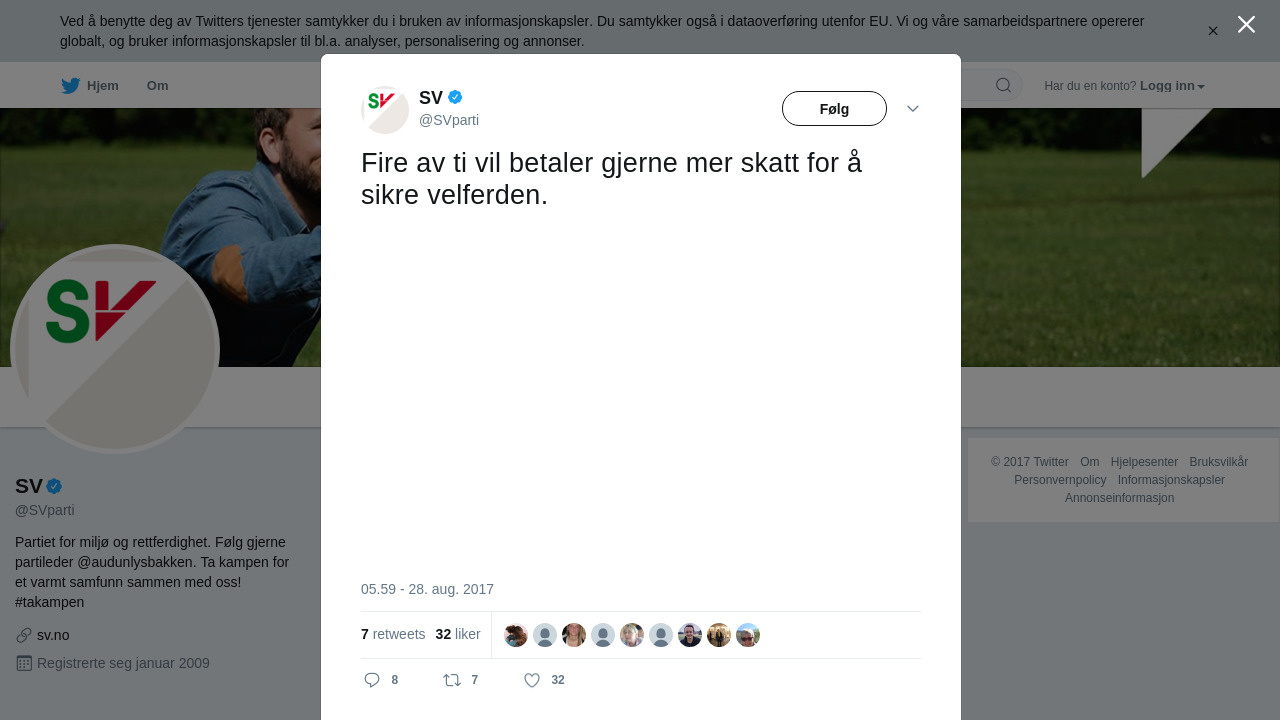Open Hjelpesenter footer link
Screen dimensions: 1280x720
pyautogui.click(x=1144, y=462)
